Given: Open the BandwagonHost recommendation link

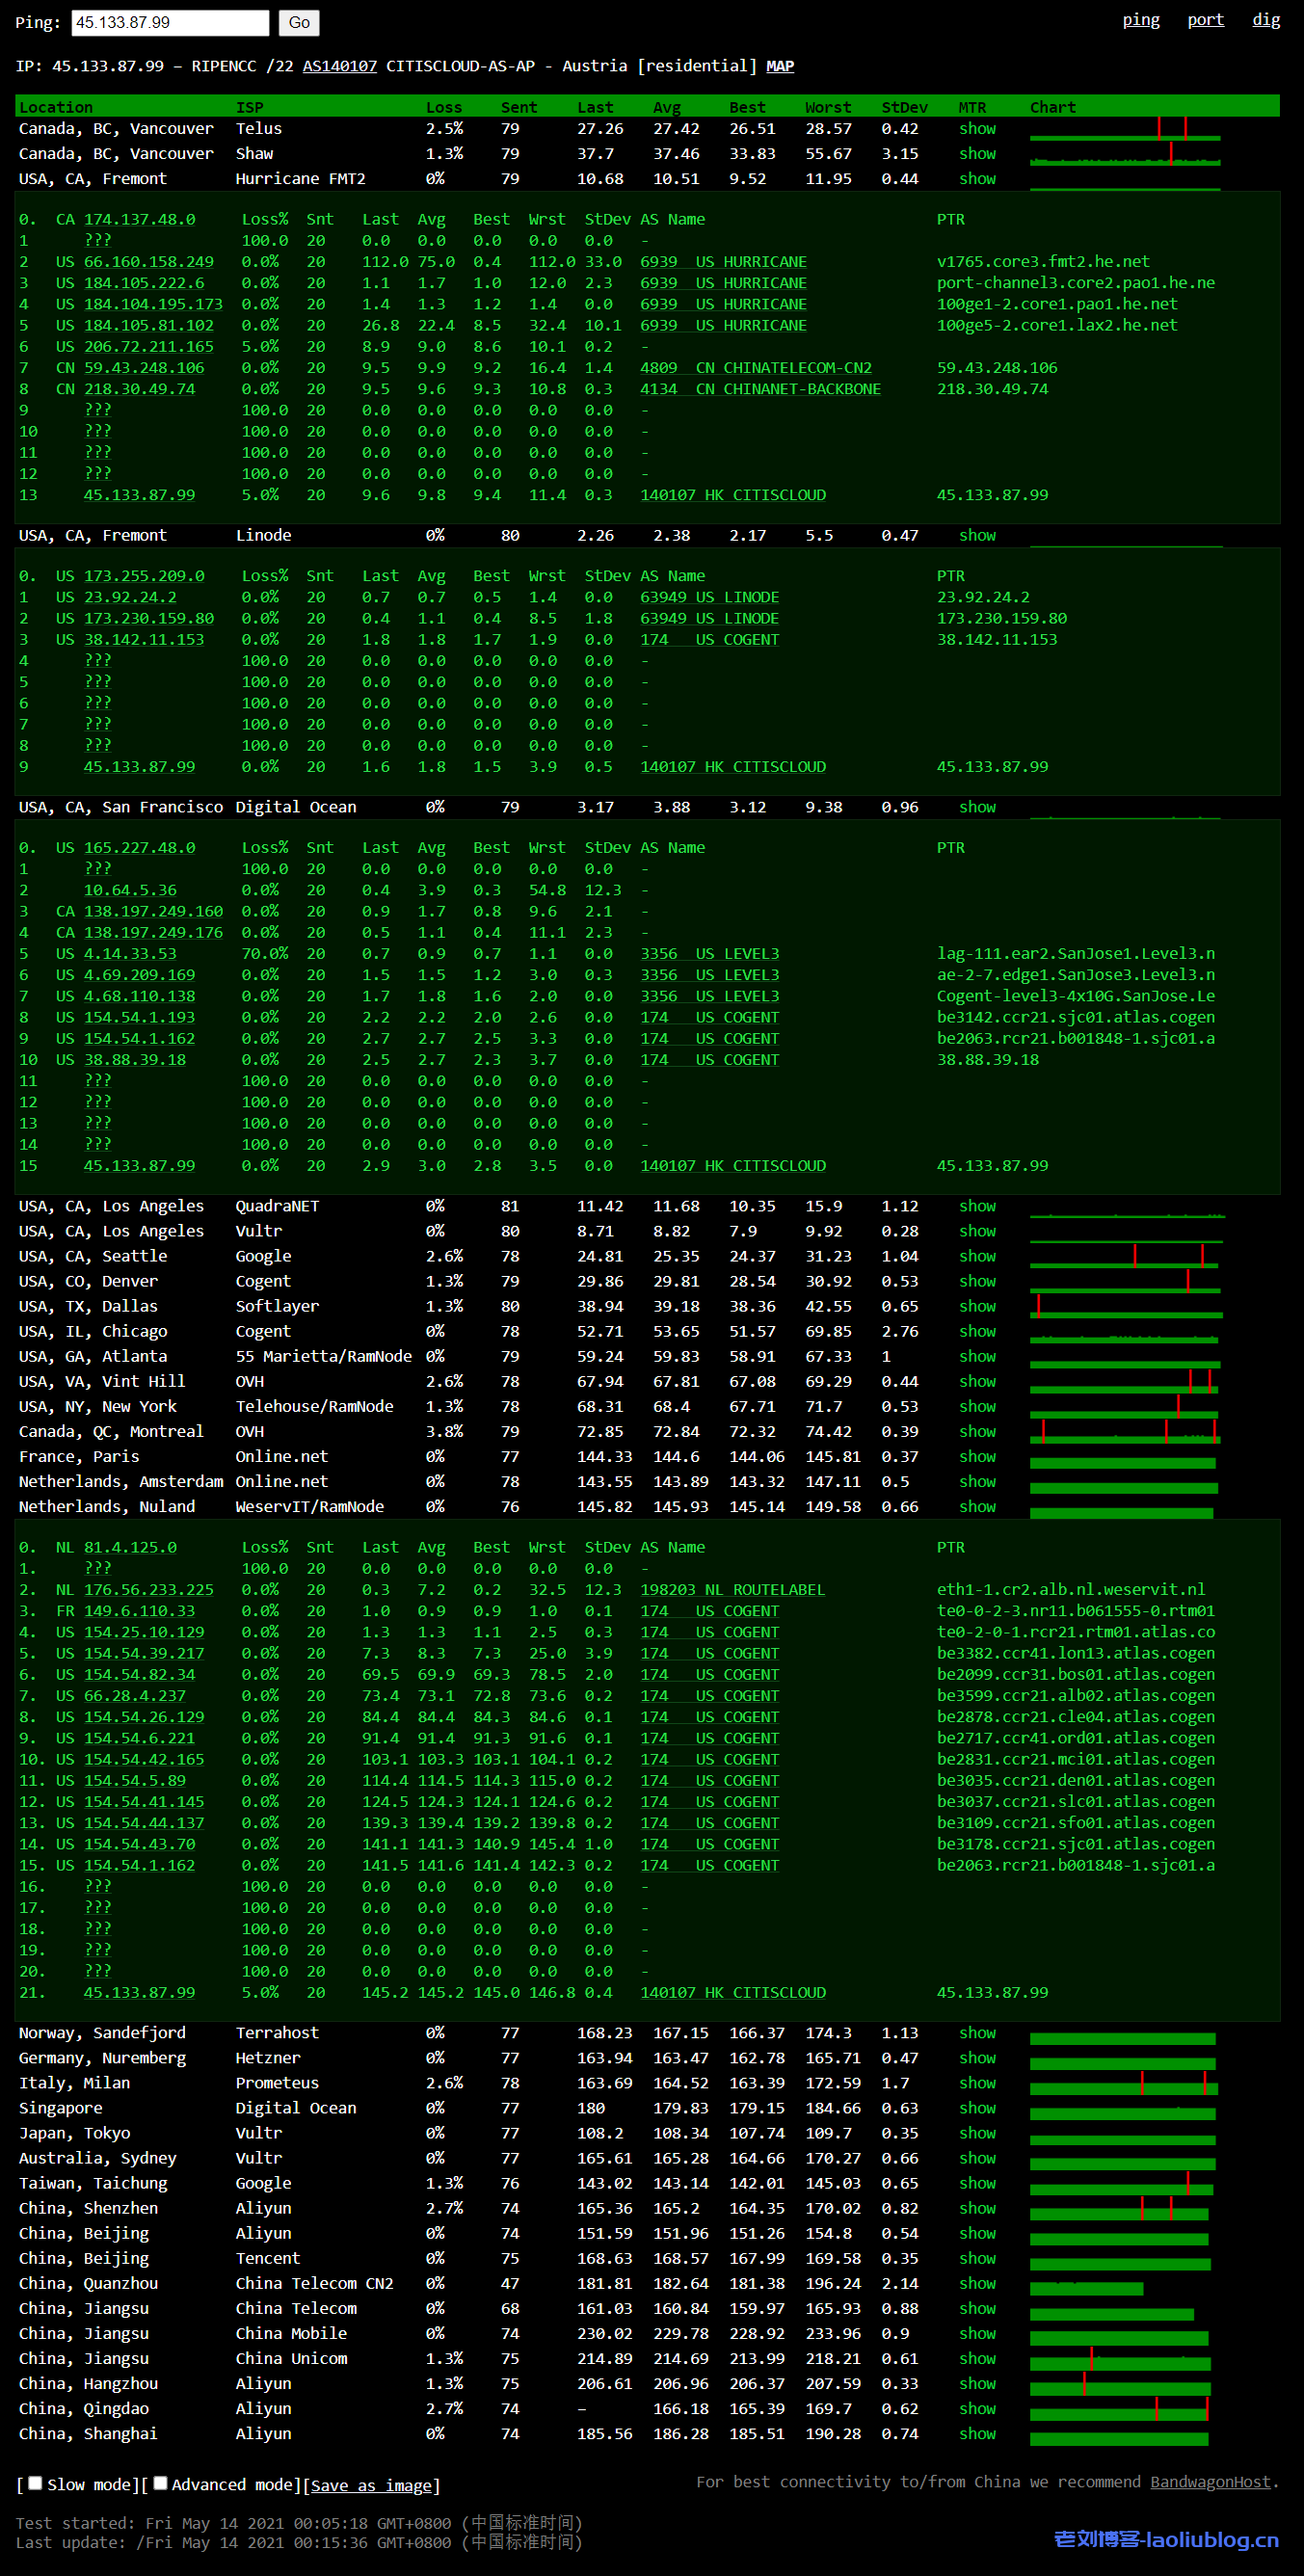Looking at the screenshot, I should point(1210,2481).
